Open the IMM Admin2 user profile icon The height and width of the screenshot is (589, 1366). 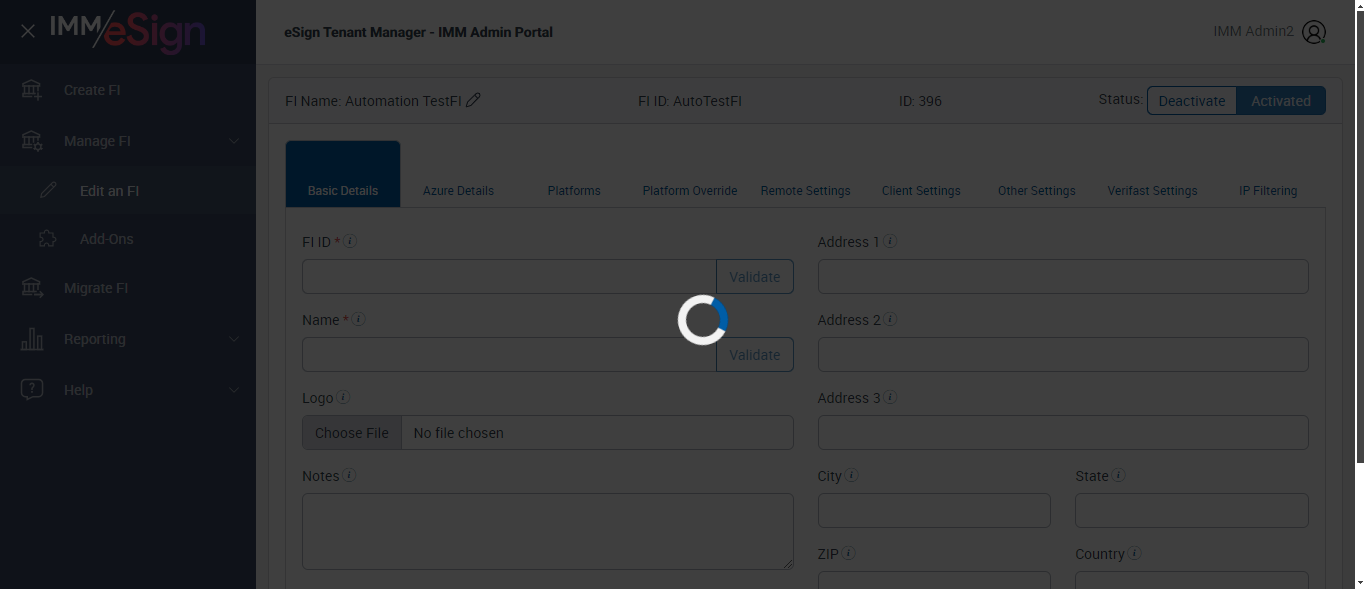(x=1314, y=32)
